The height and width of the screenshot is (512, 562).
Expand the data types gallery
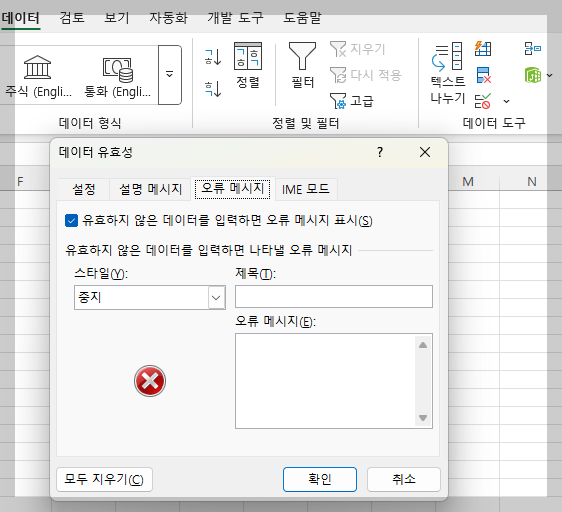[170, 75]
